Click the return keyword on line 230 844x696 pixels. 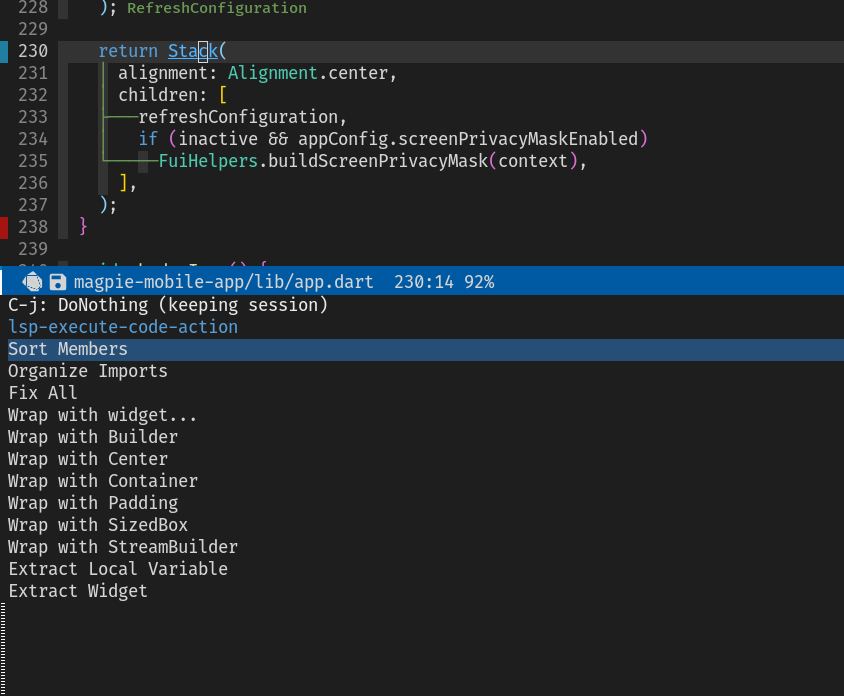point(128,51)
